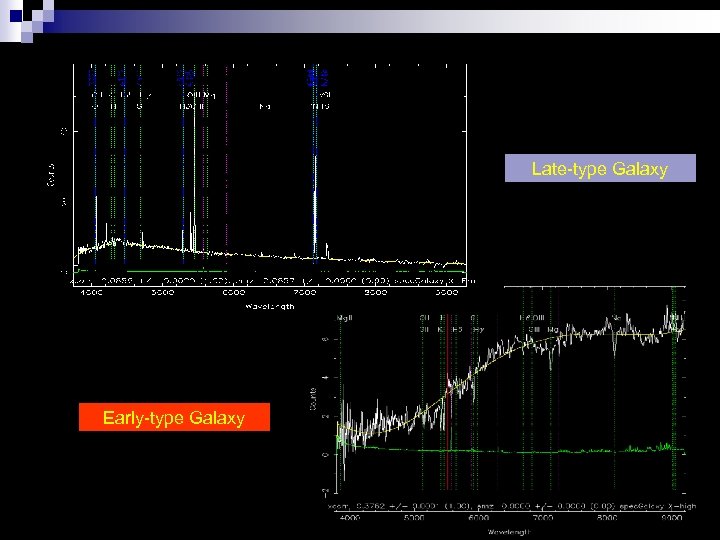This screenshot has height=540, width=720.
Task: Select the 9000 tick of bottom spectrum
Action: point(671,518)
